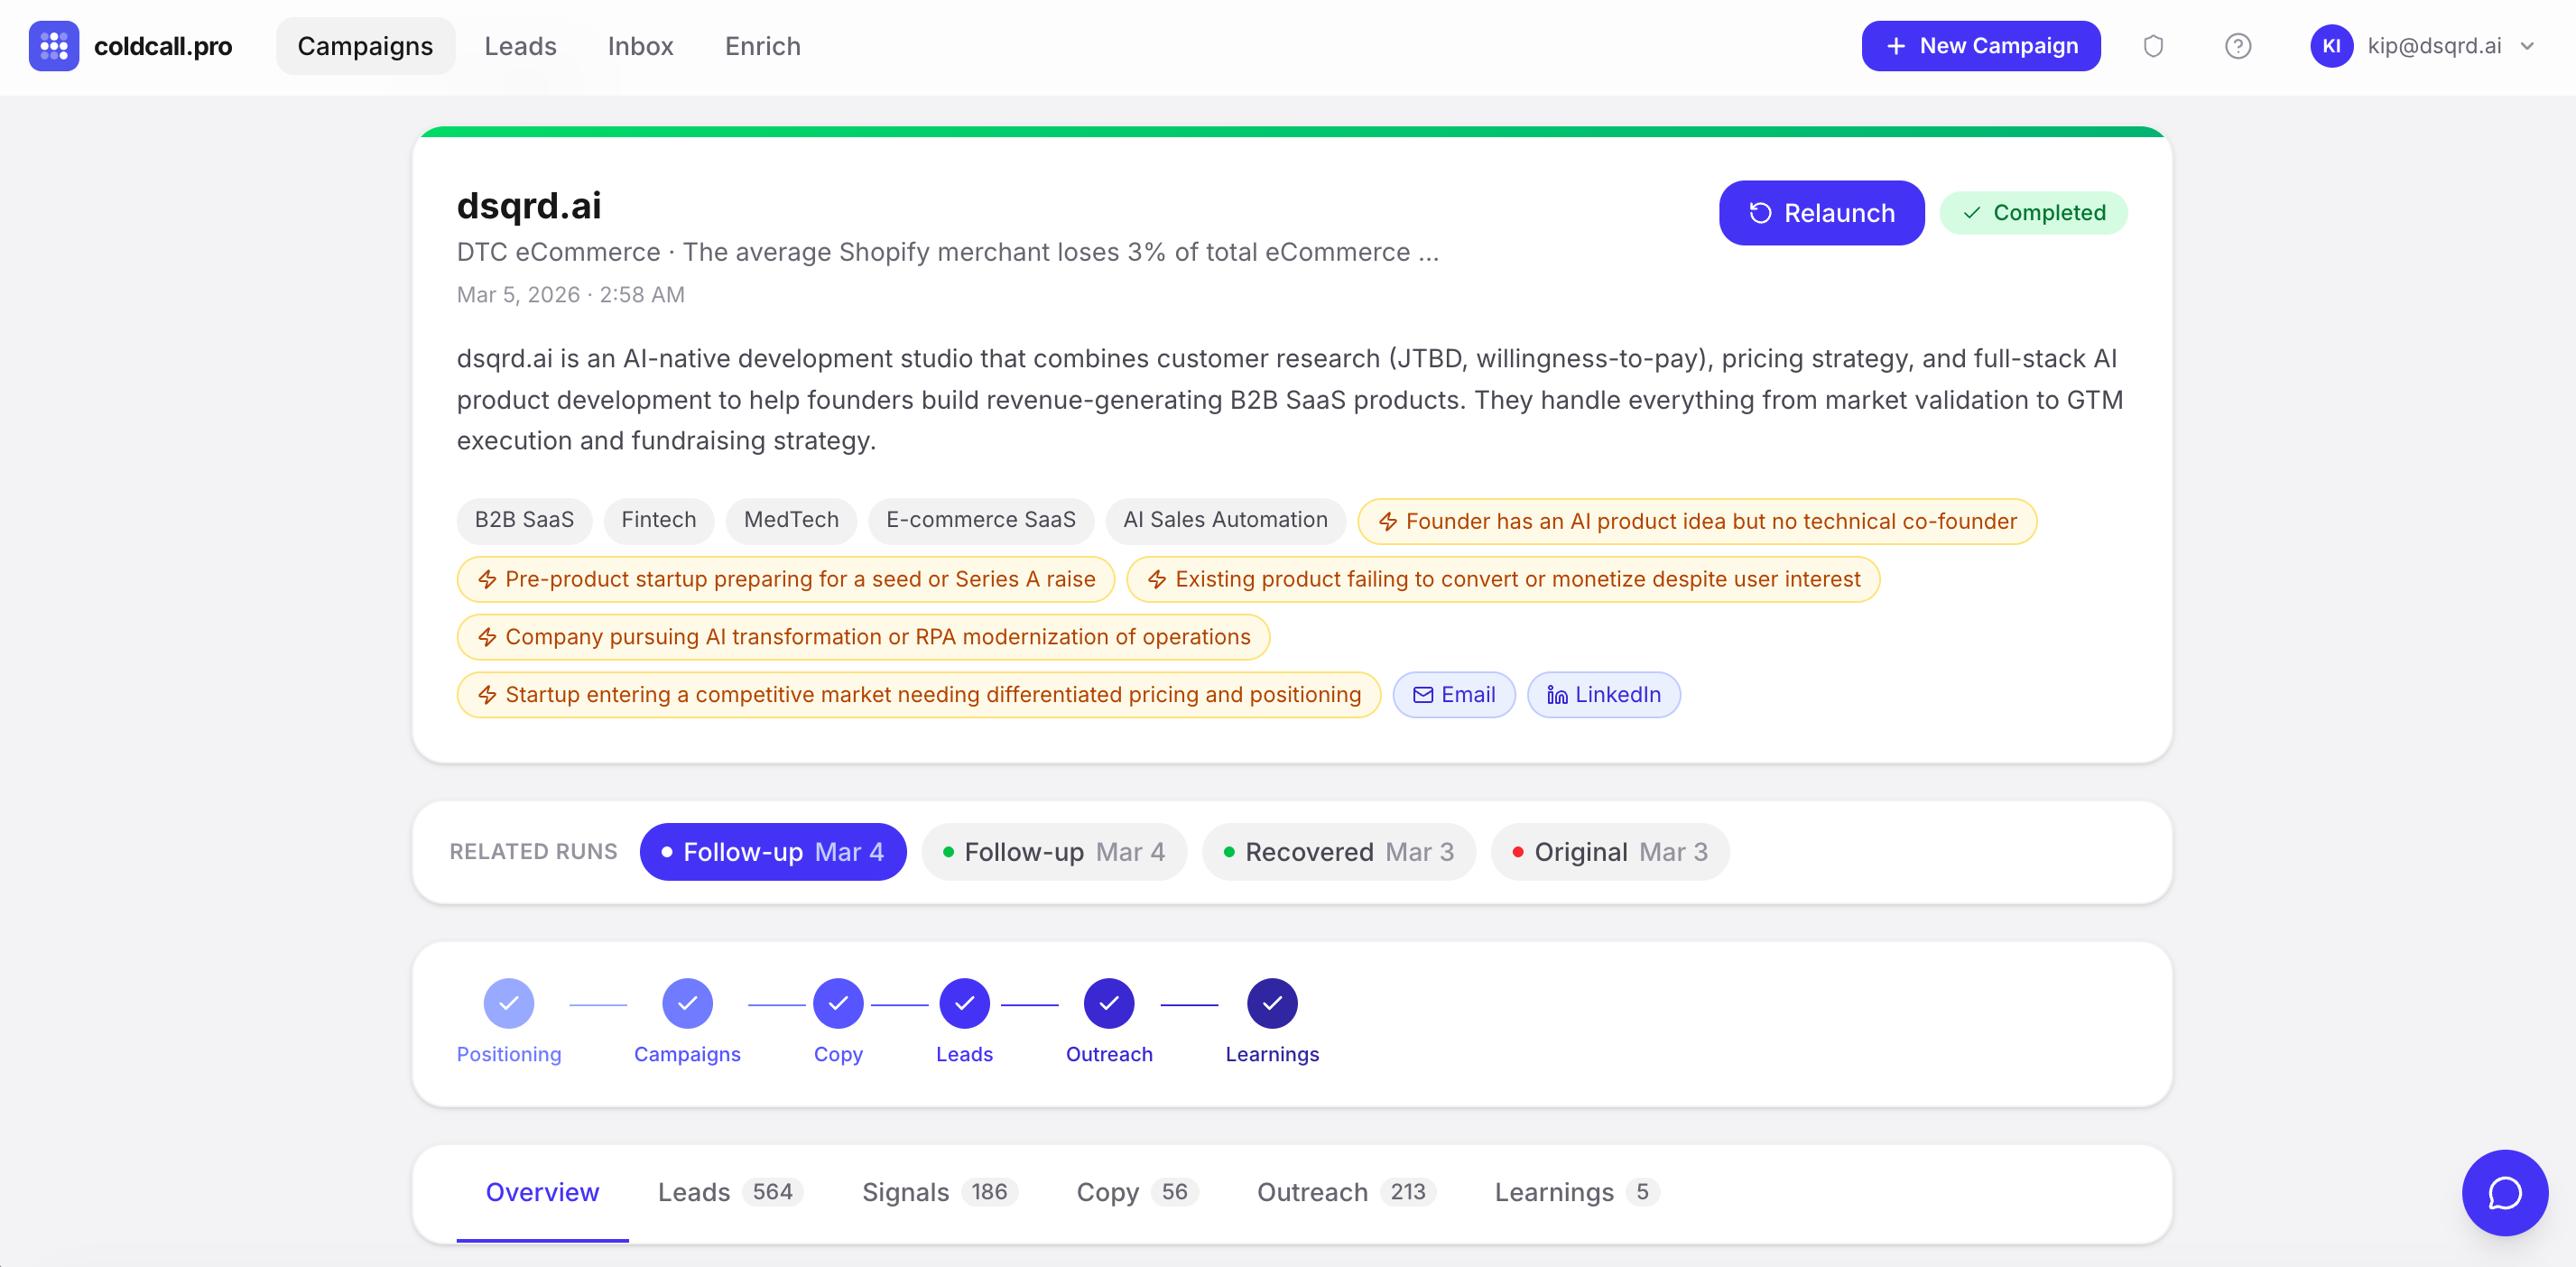Open the help question mark icon
The image size is (2576, 1267).
click(x=2237, y=46)
